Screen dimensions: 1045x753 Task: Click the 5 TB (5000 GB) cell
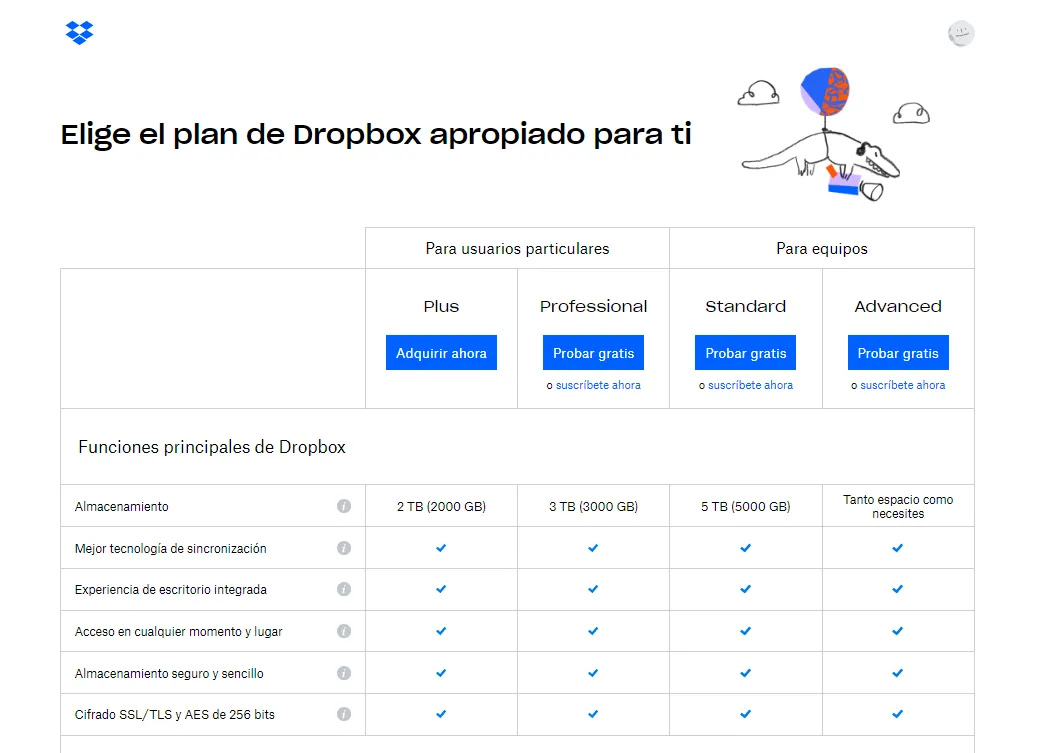coord(746,506)
